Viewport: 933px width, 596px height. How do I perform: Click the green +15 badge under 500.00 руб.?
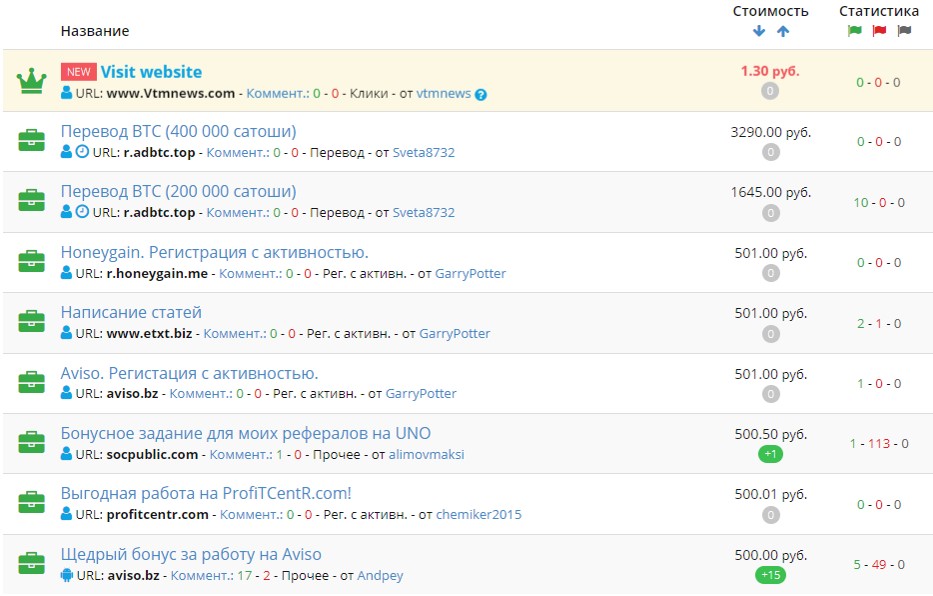[771, 575]
